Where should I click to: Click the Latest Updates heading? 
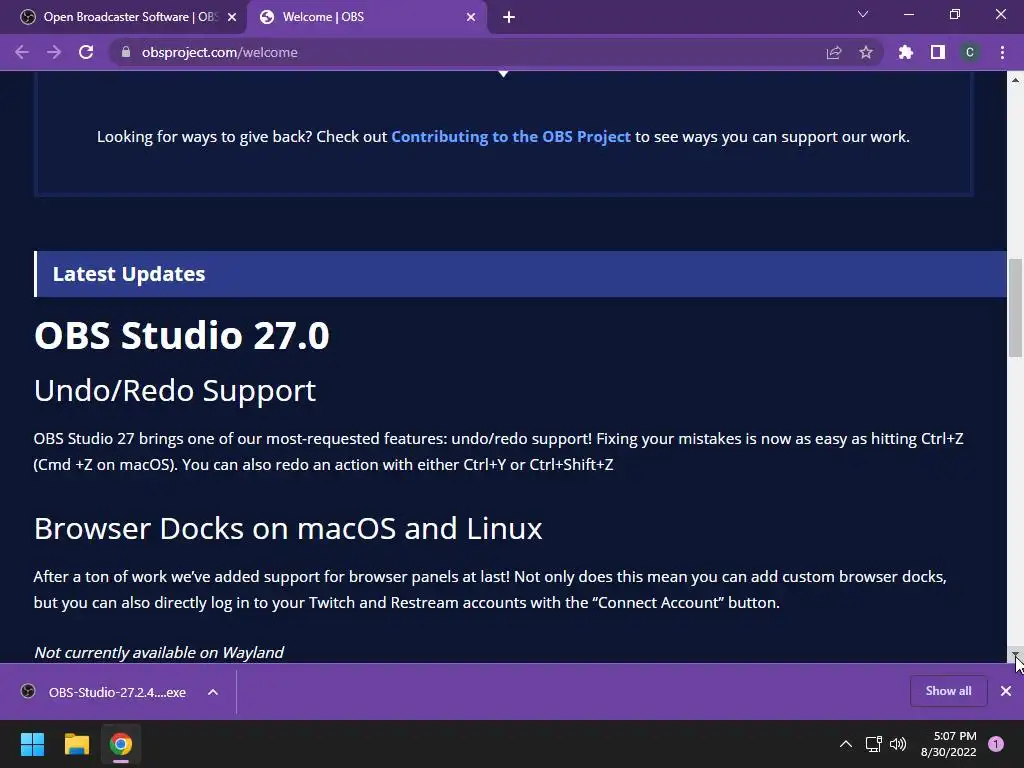(129, 274)
